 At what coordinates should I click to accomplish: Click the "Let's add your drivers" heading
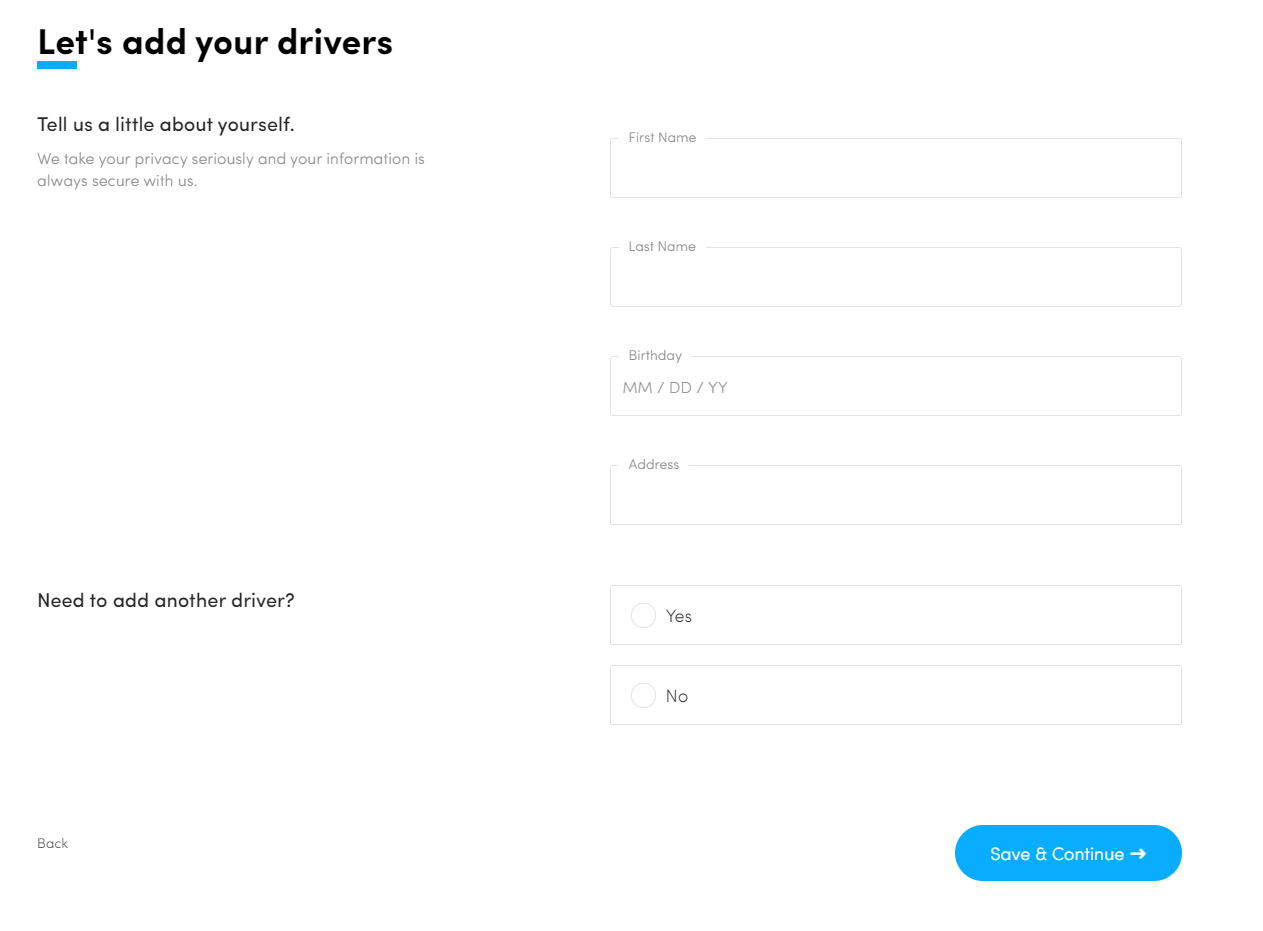click(215, 42)
